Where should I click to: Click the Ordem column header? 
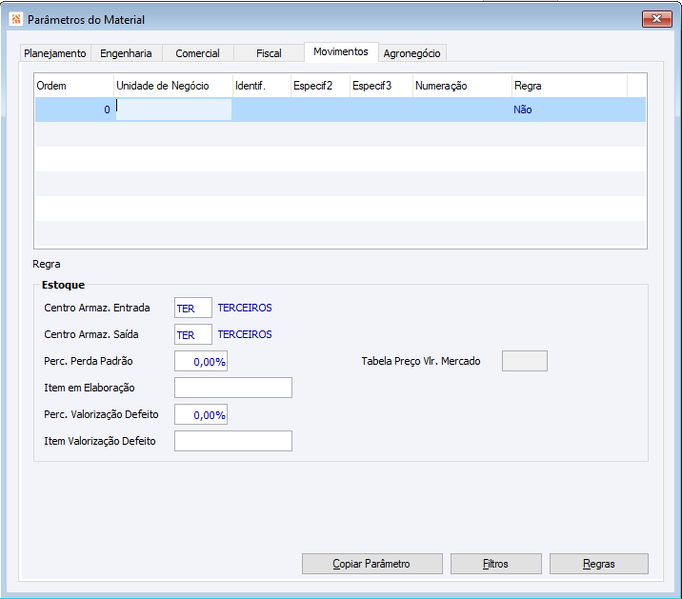click(x=74, y=86)
